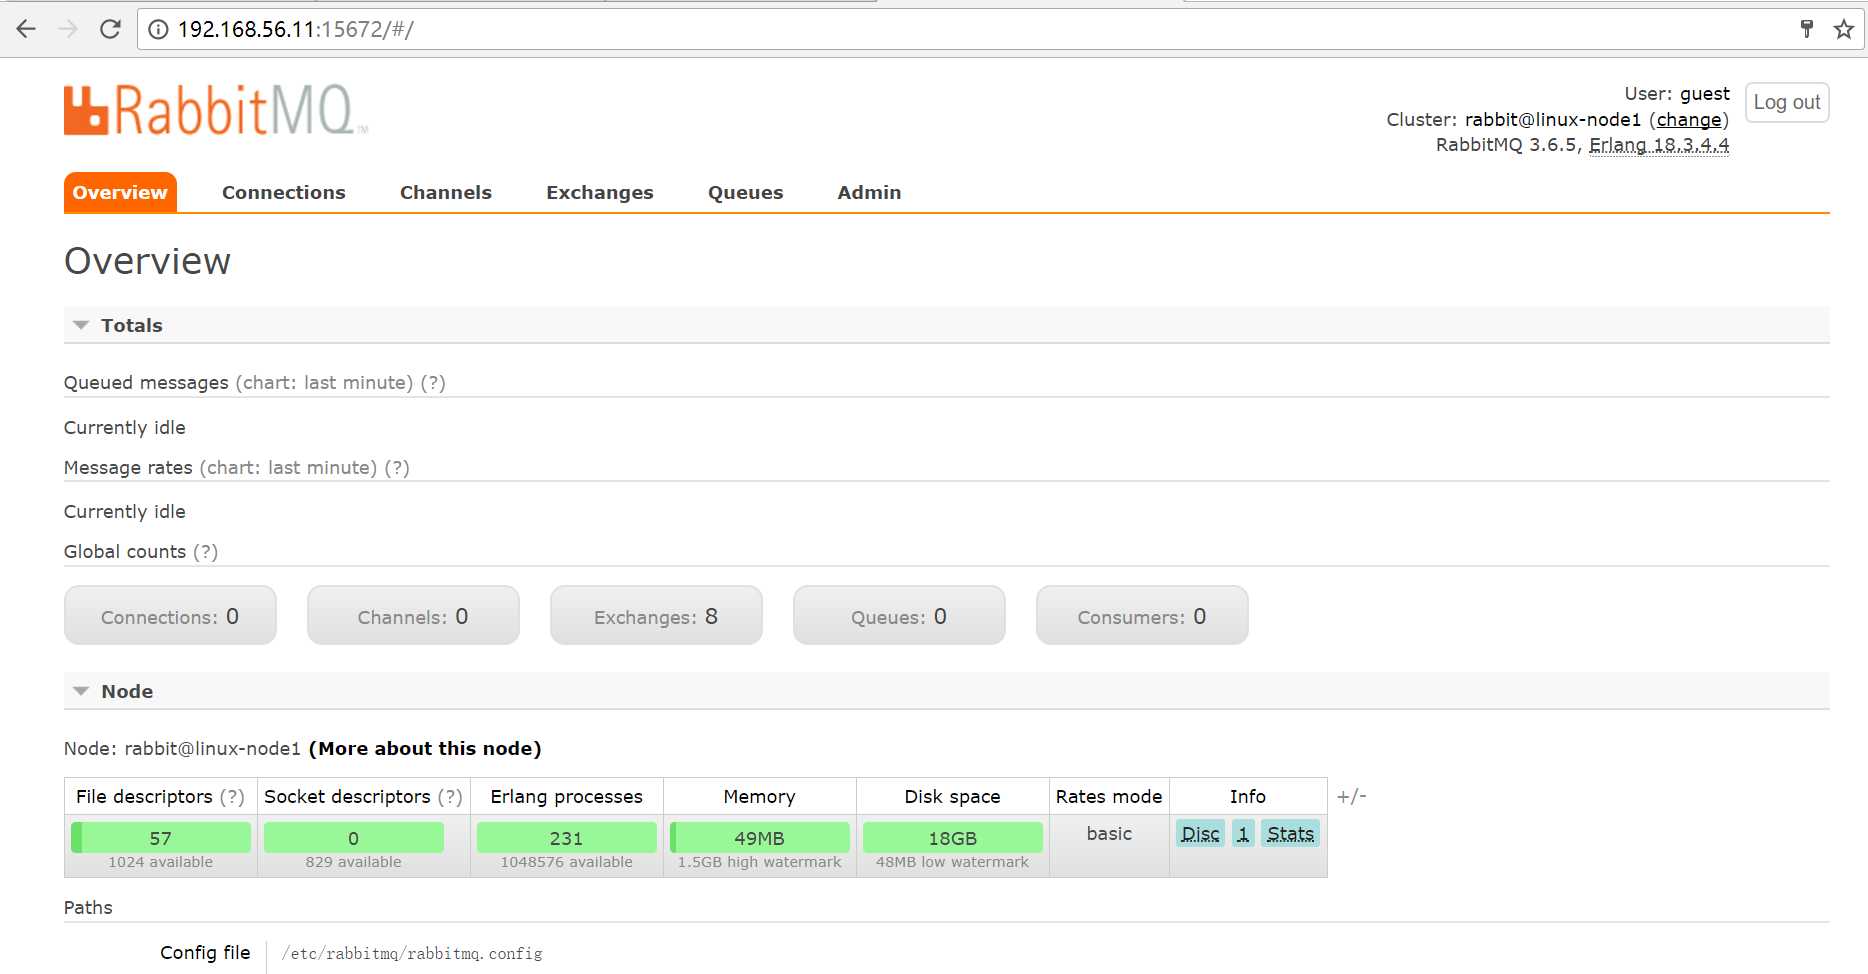Click the 1024 available text
Screen dimensions: 1868x974
[161, 862]
